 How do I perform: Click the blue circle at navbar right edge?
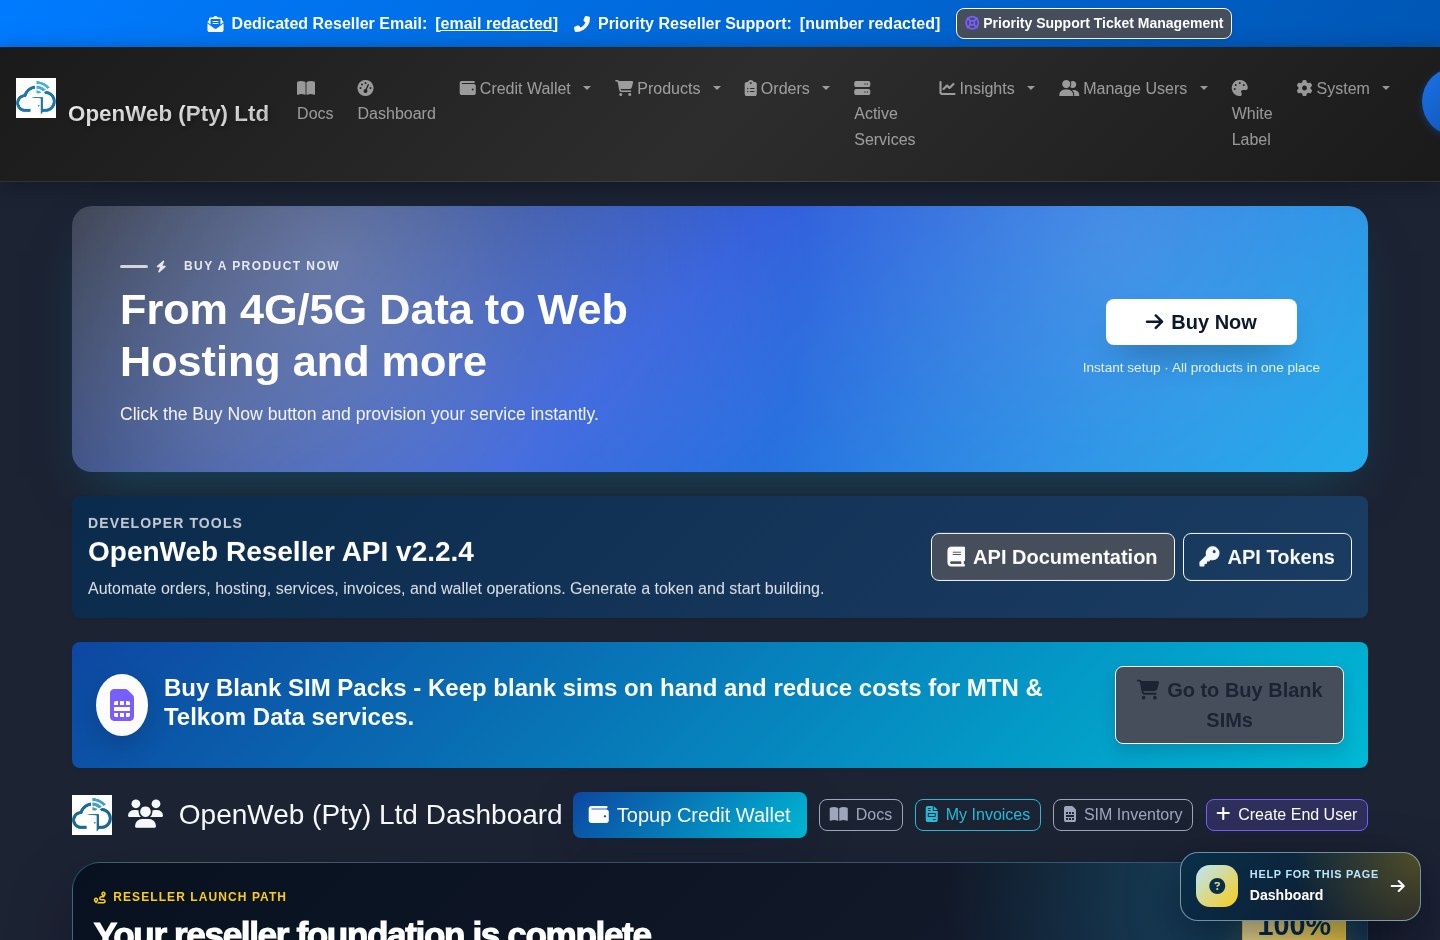(x=1431, y=101)
